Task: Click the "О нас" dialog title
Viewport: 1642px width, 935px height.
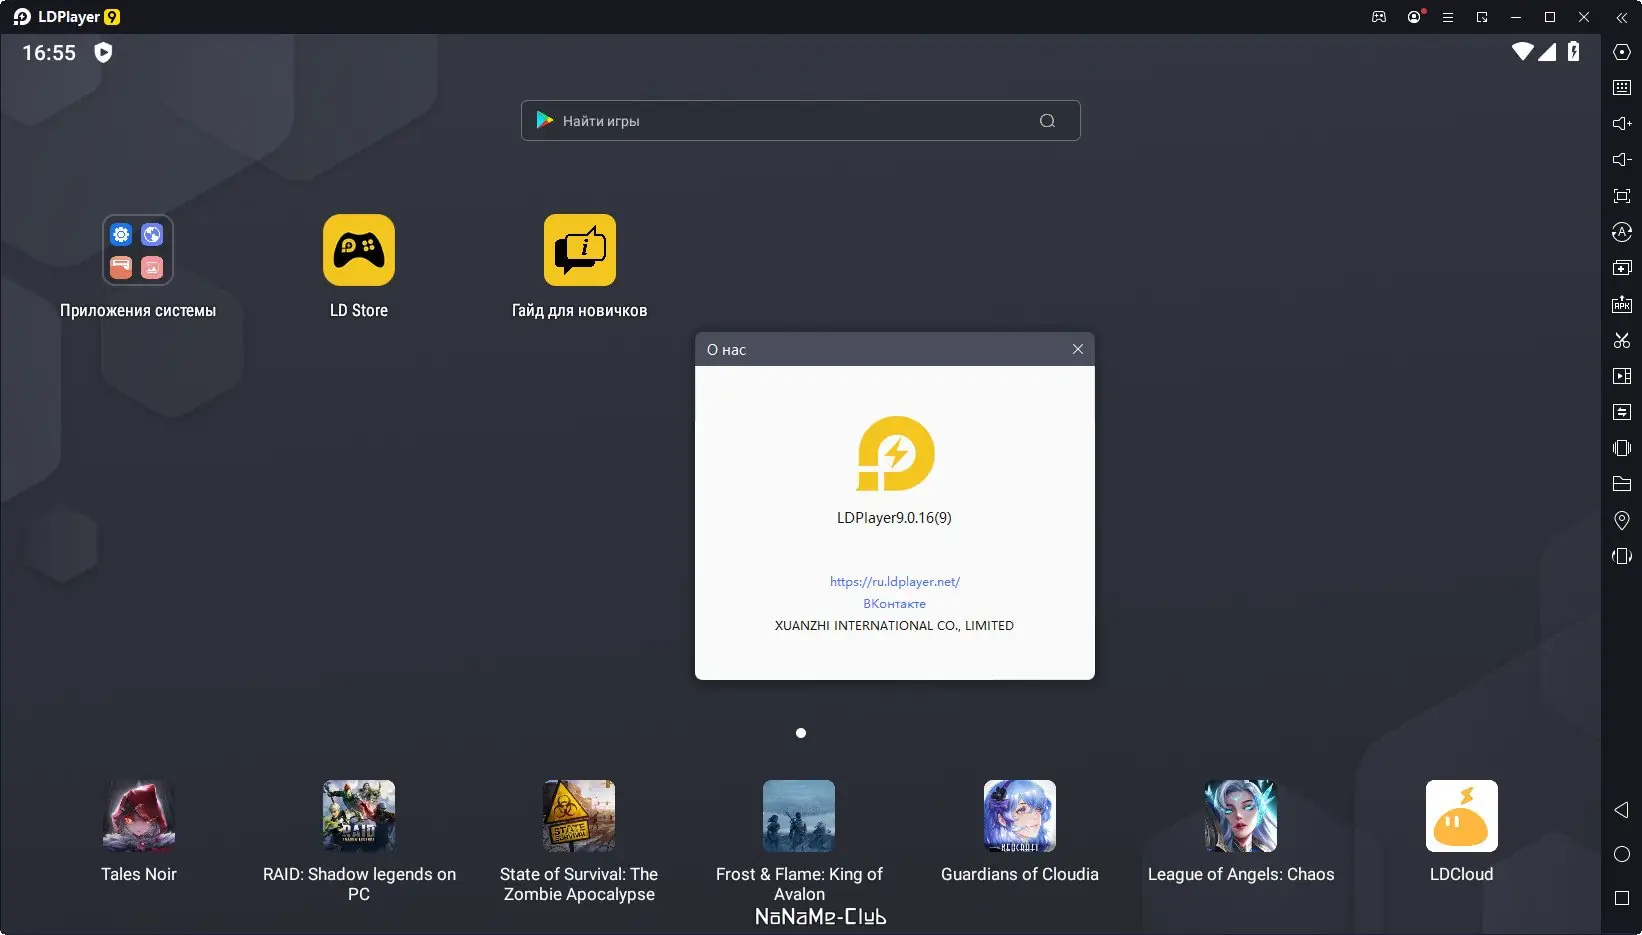Action: click(726, 350)
